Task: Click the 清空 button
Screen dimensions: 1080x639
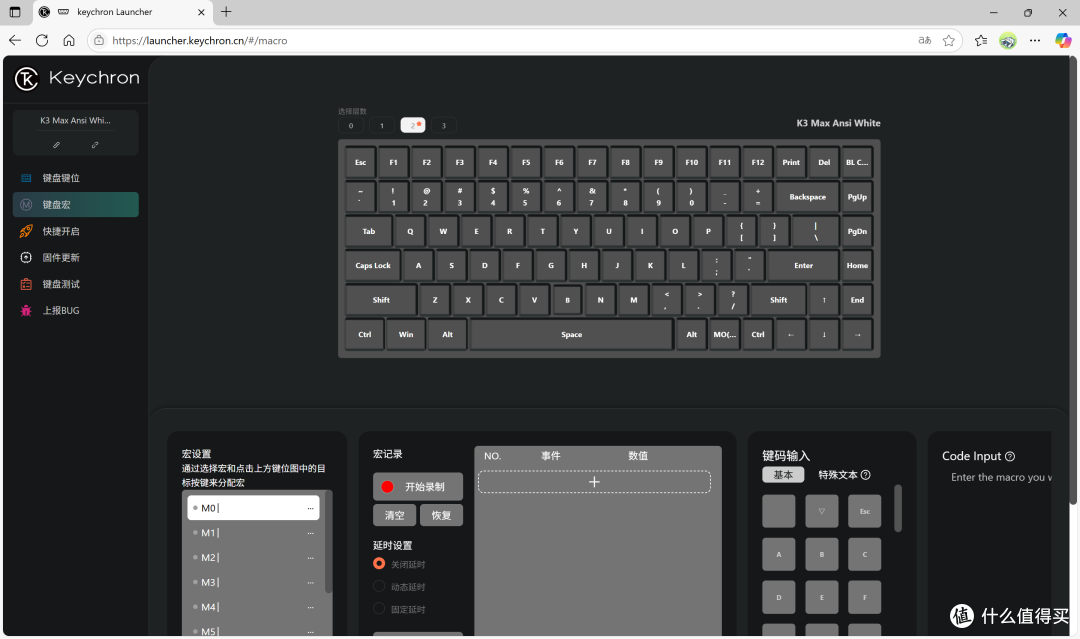Action: [394, 515]
